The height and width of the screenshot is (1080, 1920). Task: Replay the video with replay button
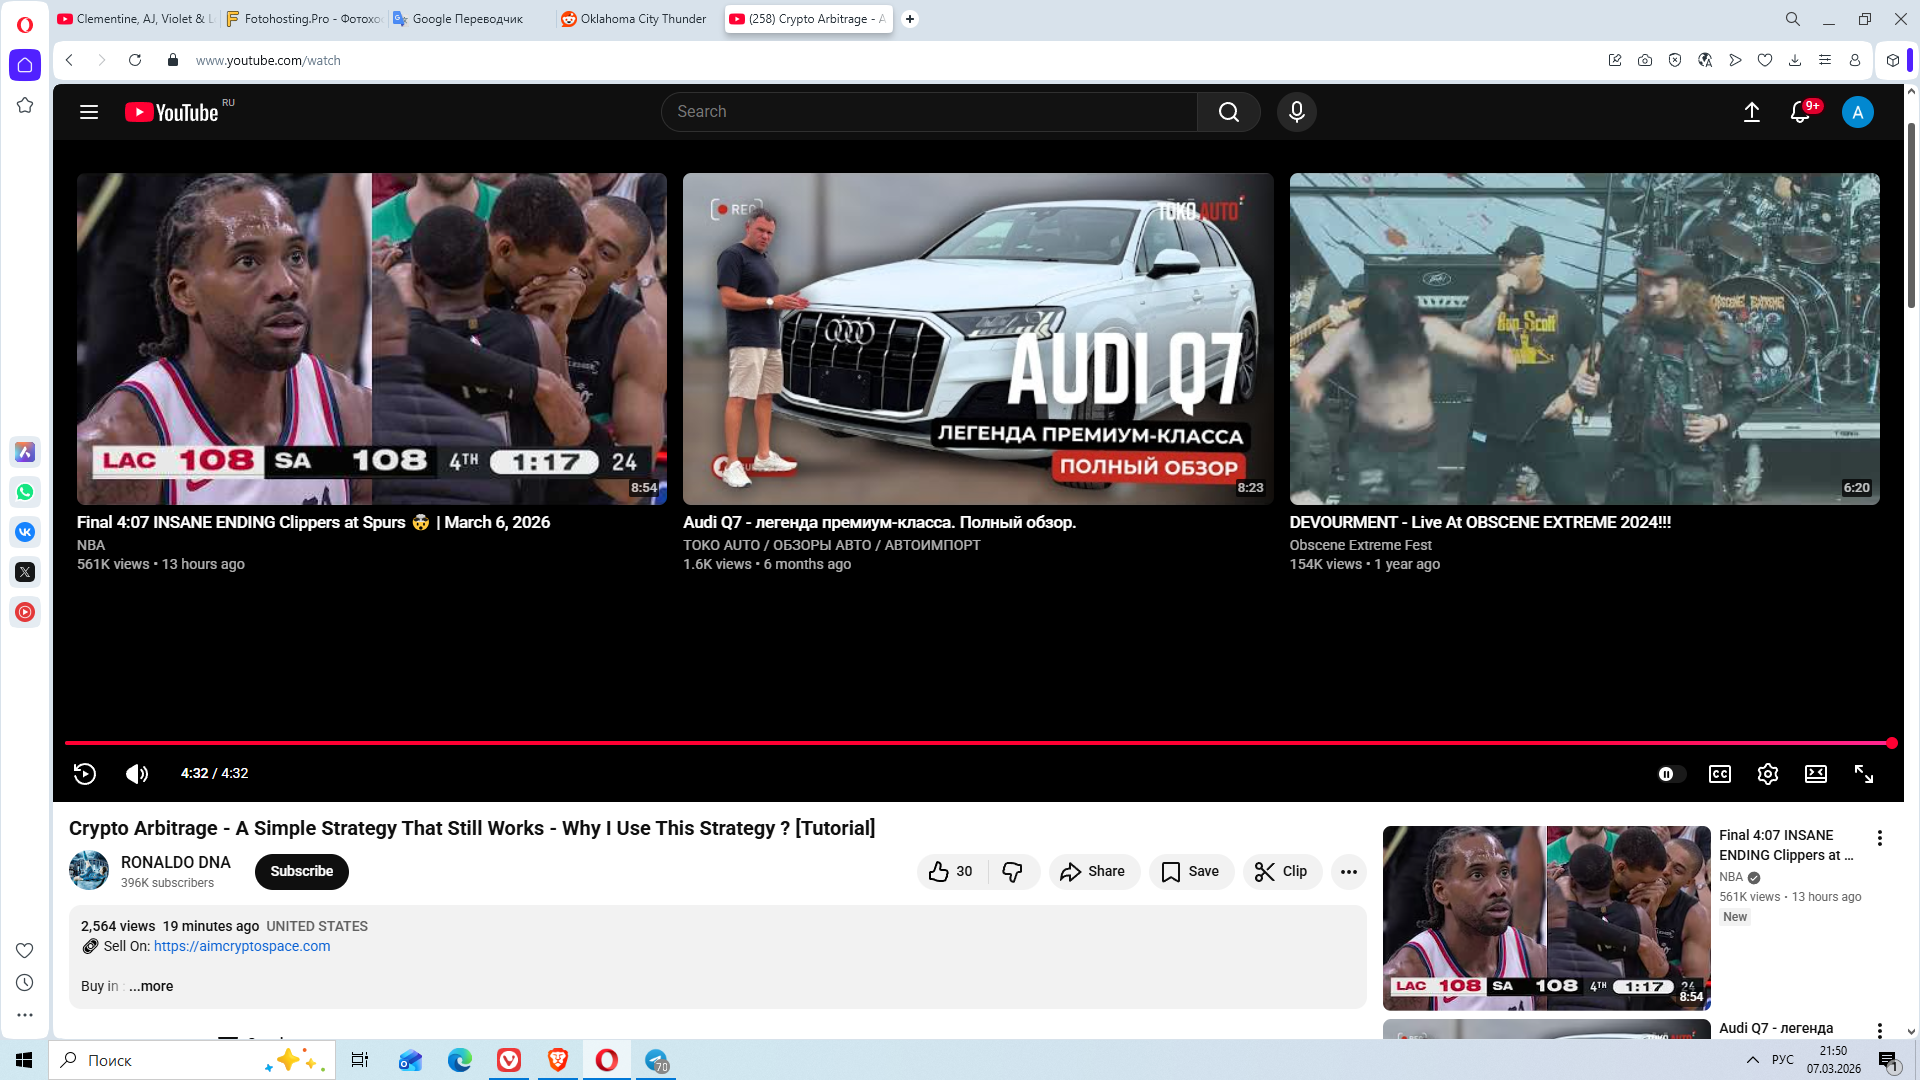(85, 773)
